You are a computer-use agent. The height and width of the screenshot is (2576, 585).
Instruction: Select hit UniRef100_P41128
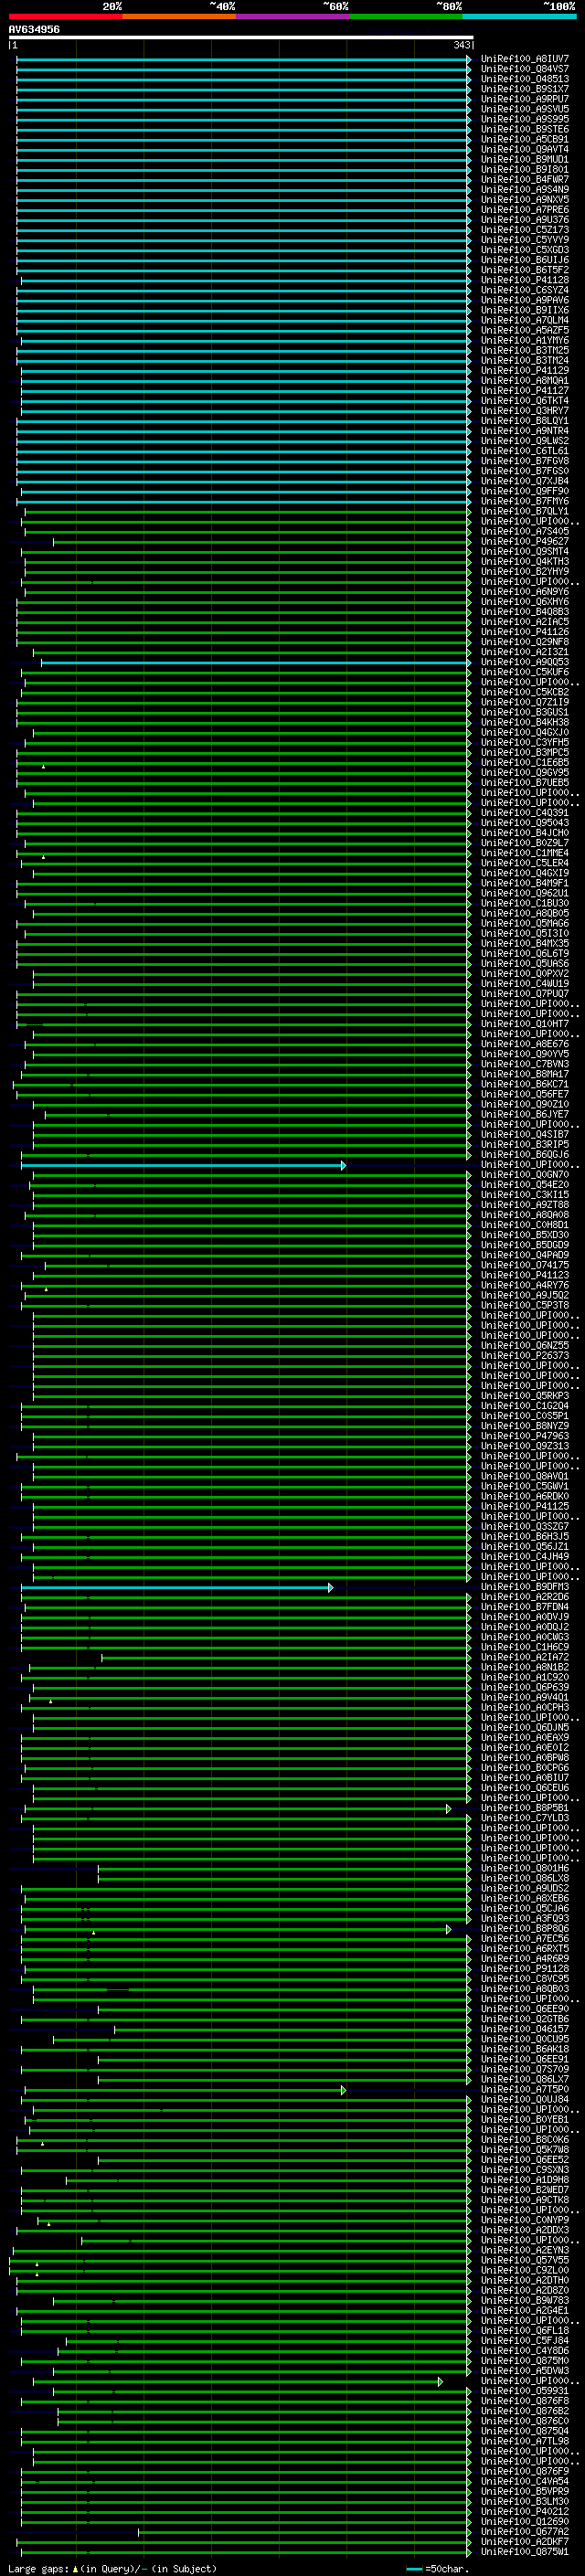click(525, 280)
